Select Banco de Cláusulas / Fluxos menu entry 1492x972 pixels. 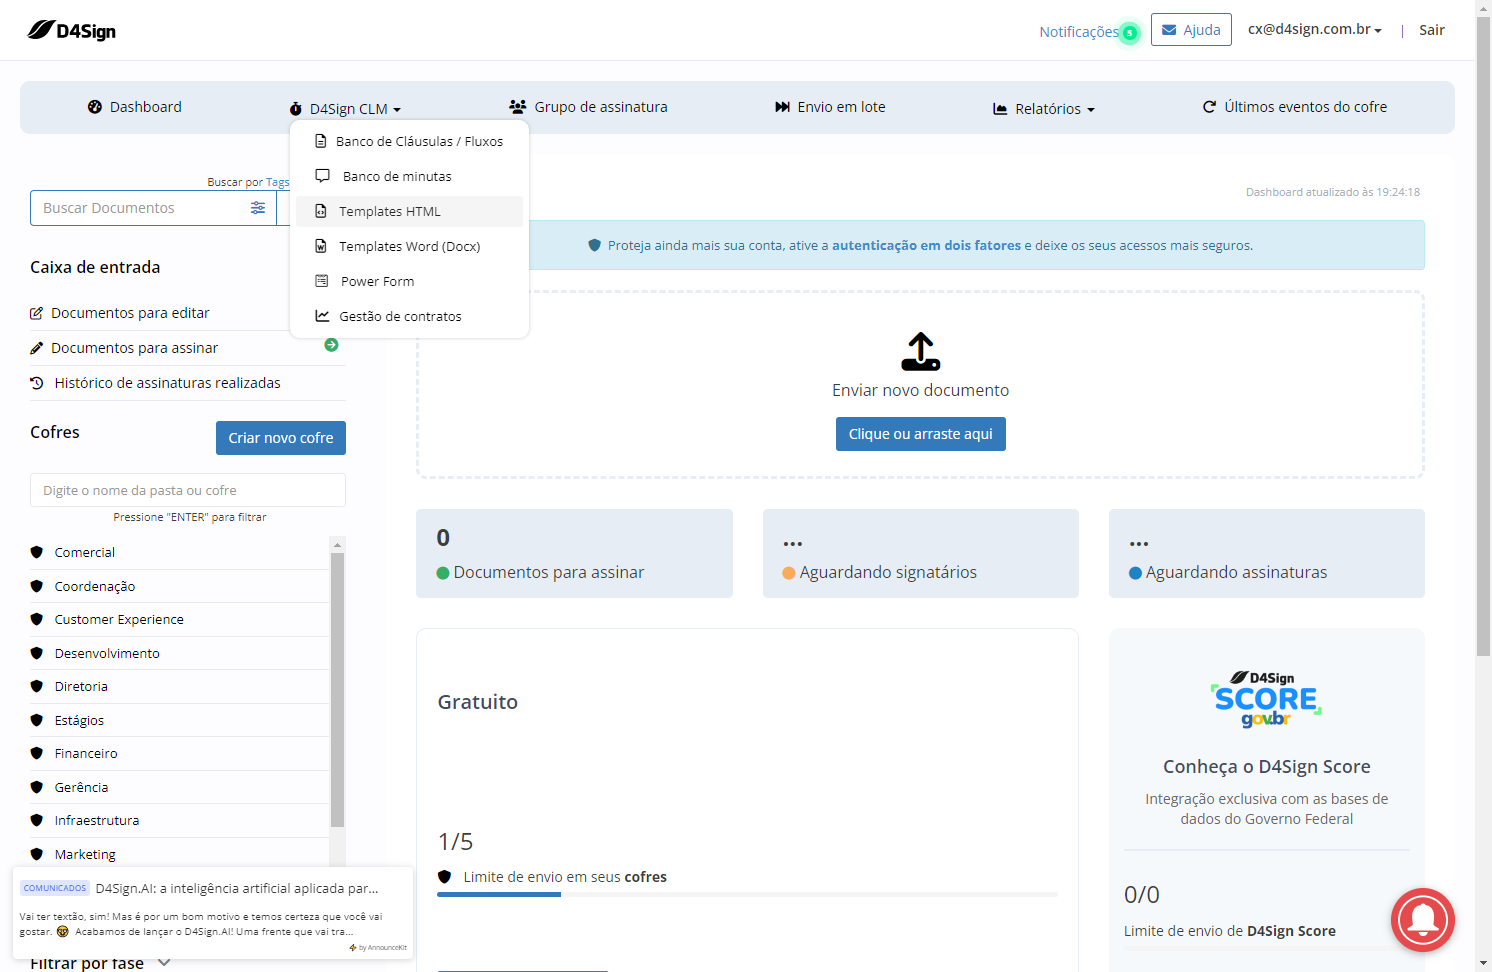pos(409,141)
